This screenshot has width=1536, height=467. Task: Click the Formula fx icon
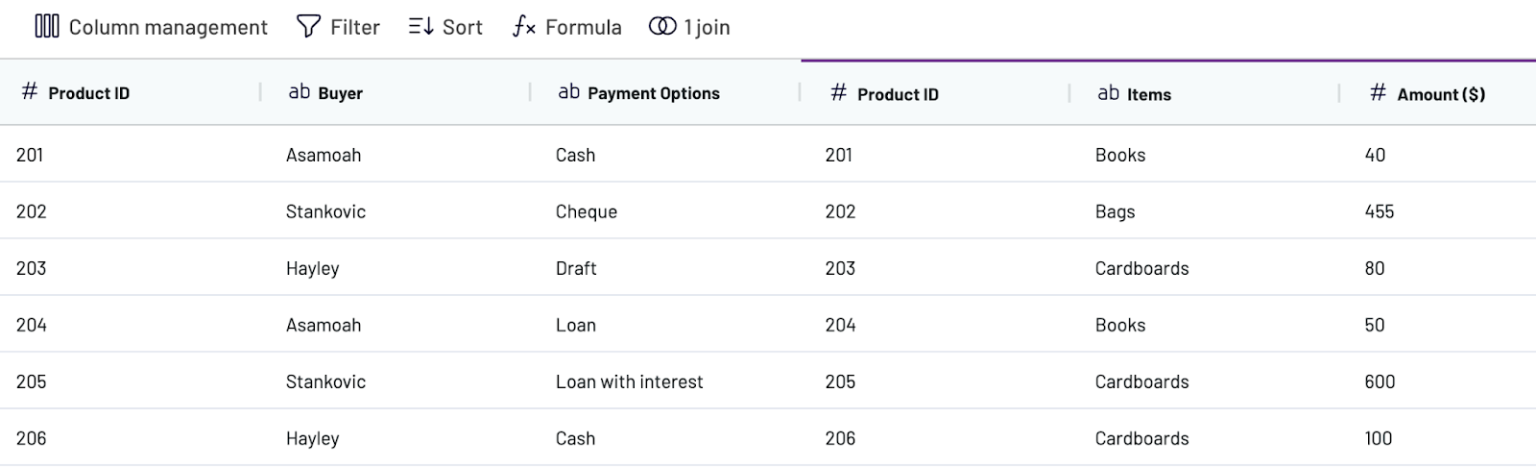(x=524, y=27)
